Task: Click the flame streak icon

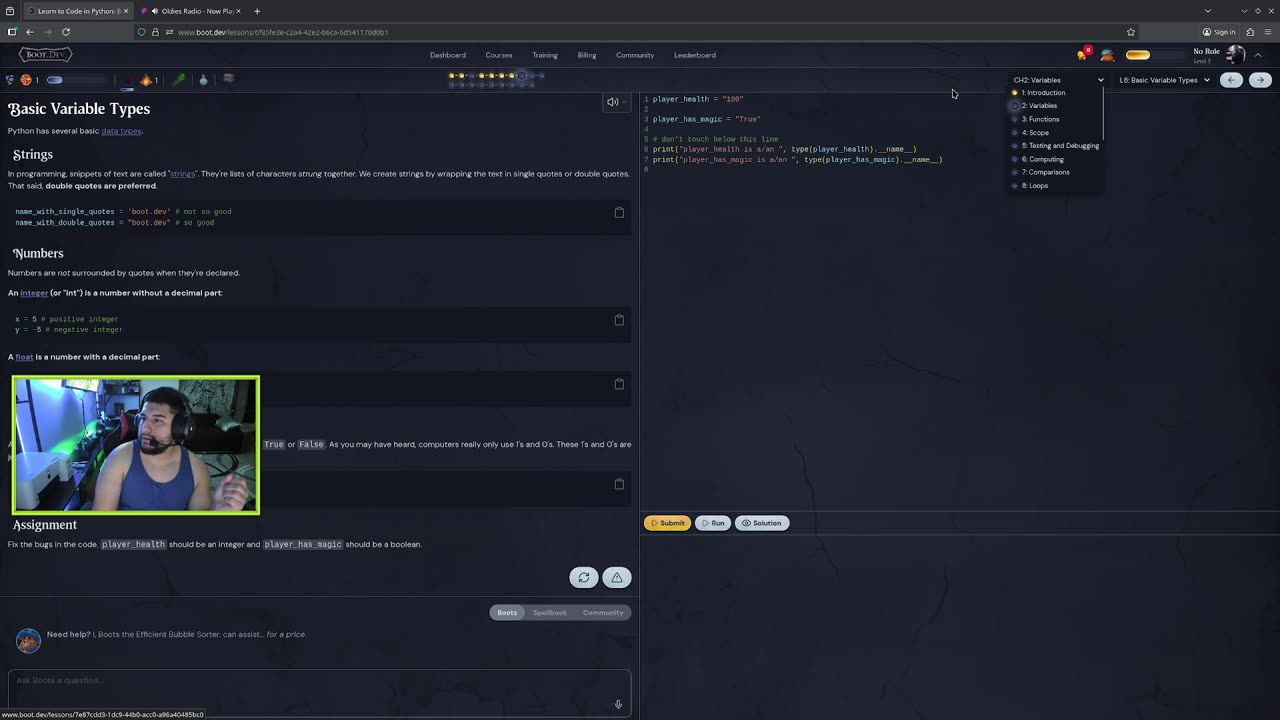Action: click(146, 80)
